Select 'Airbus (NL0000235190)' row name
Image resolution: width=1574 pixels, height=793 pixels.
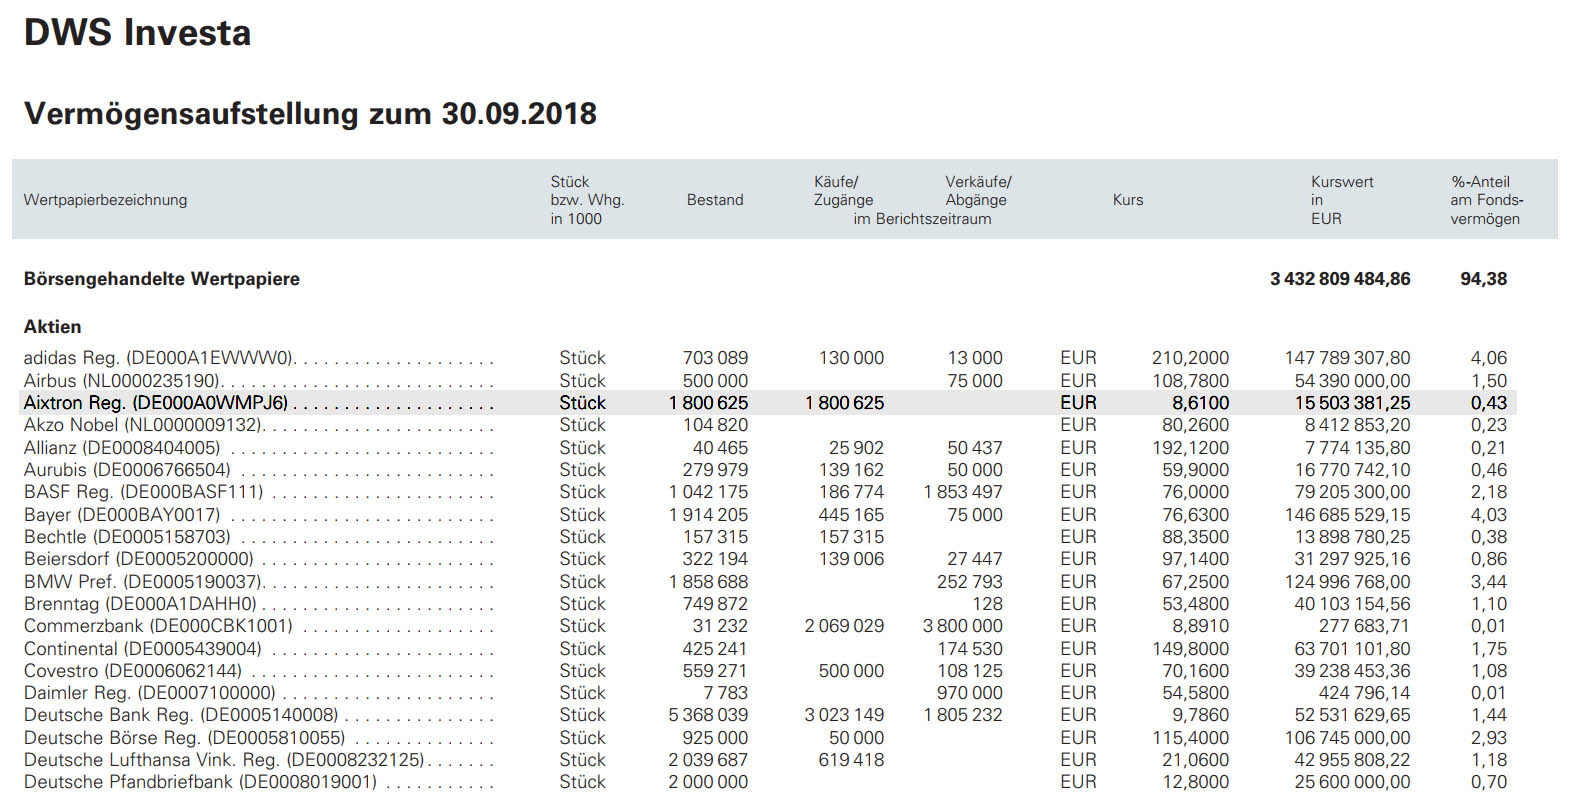click(122, 381)
